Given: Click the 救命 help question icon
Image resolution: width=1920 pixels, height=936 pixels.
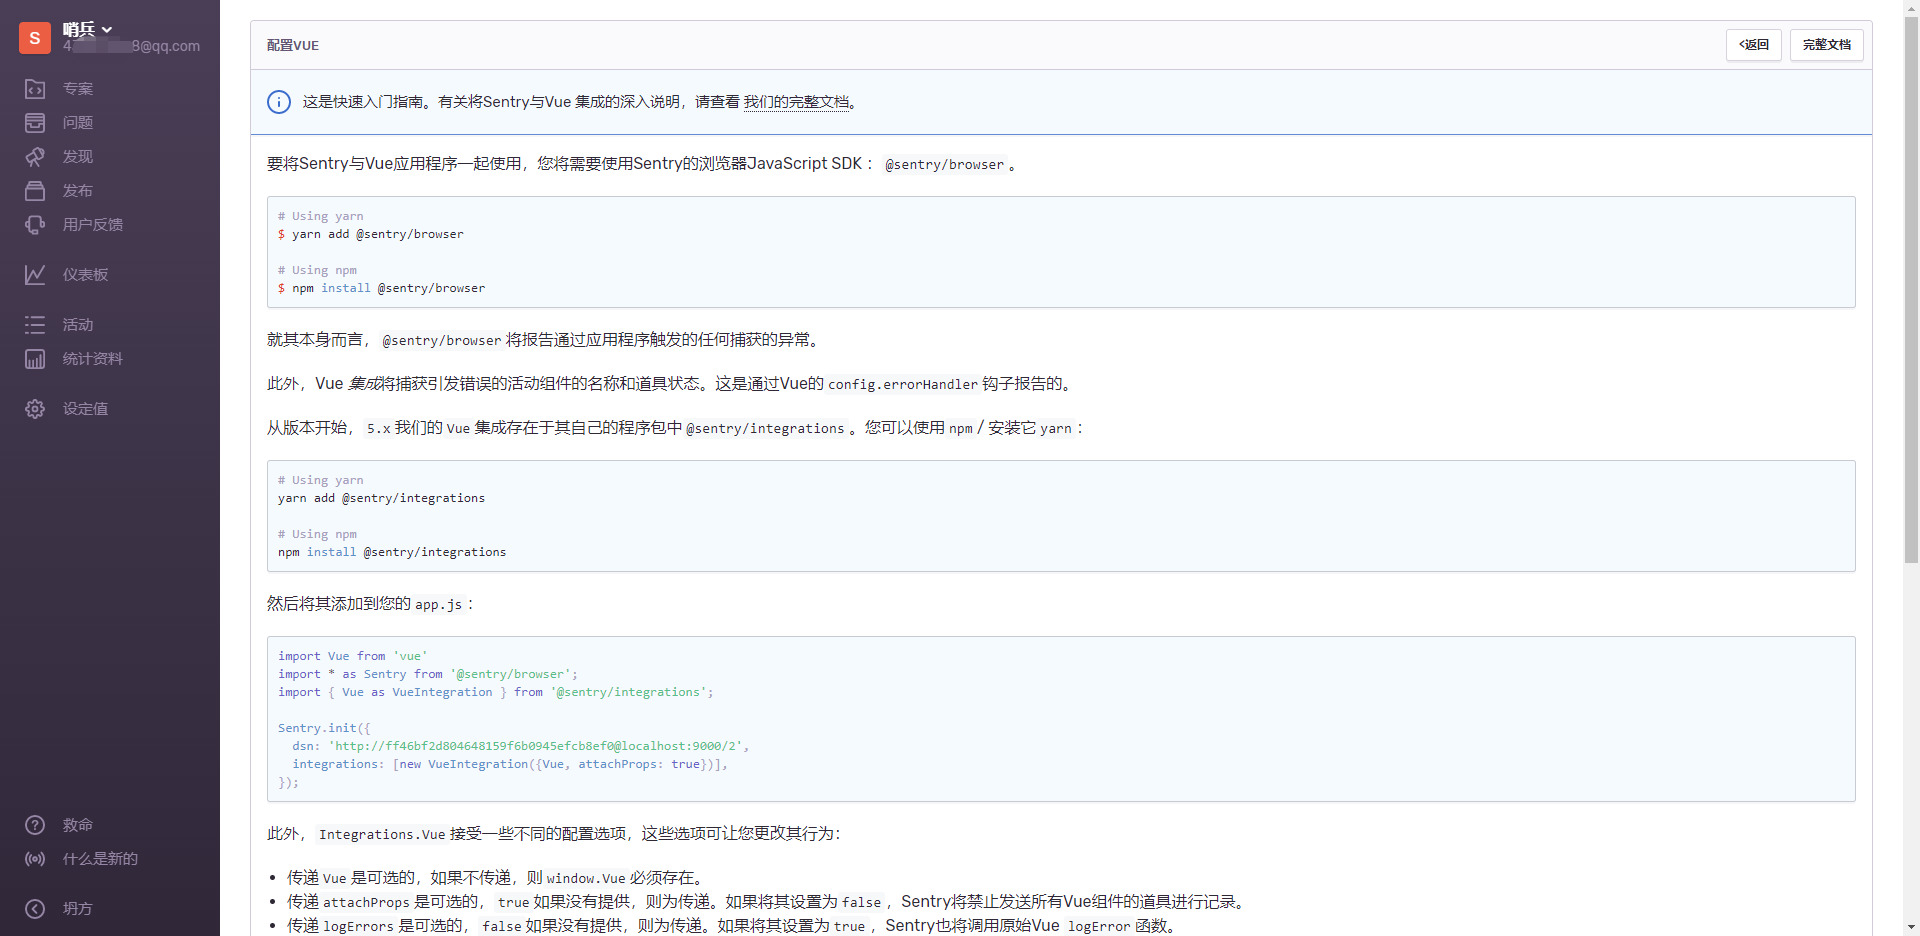Looking at the screenshot, I should (x=35, y=825).
